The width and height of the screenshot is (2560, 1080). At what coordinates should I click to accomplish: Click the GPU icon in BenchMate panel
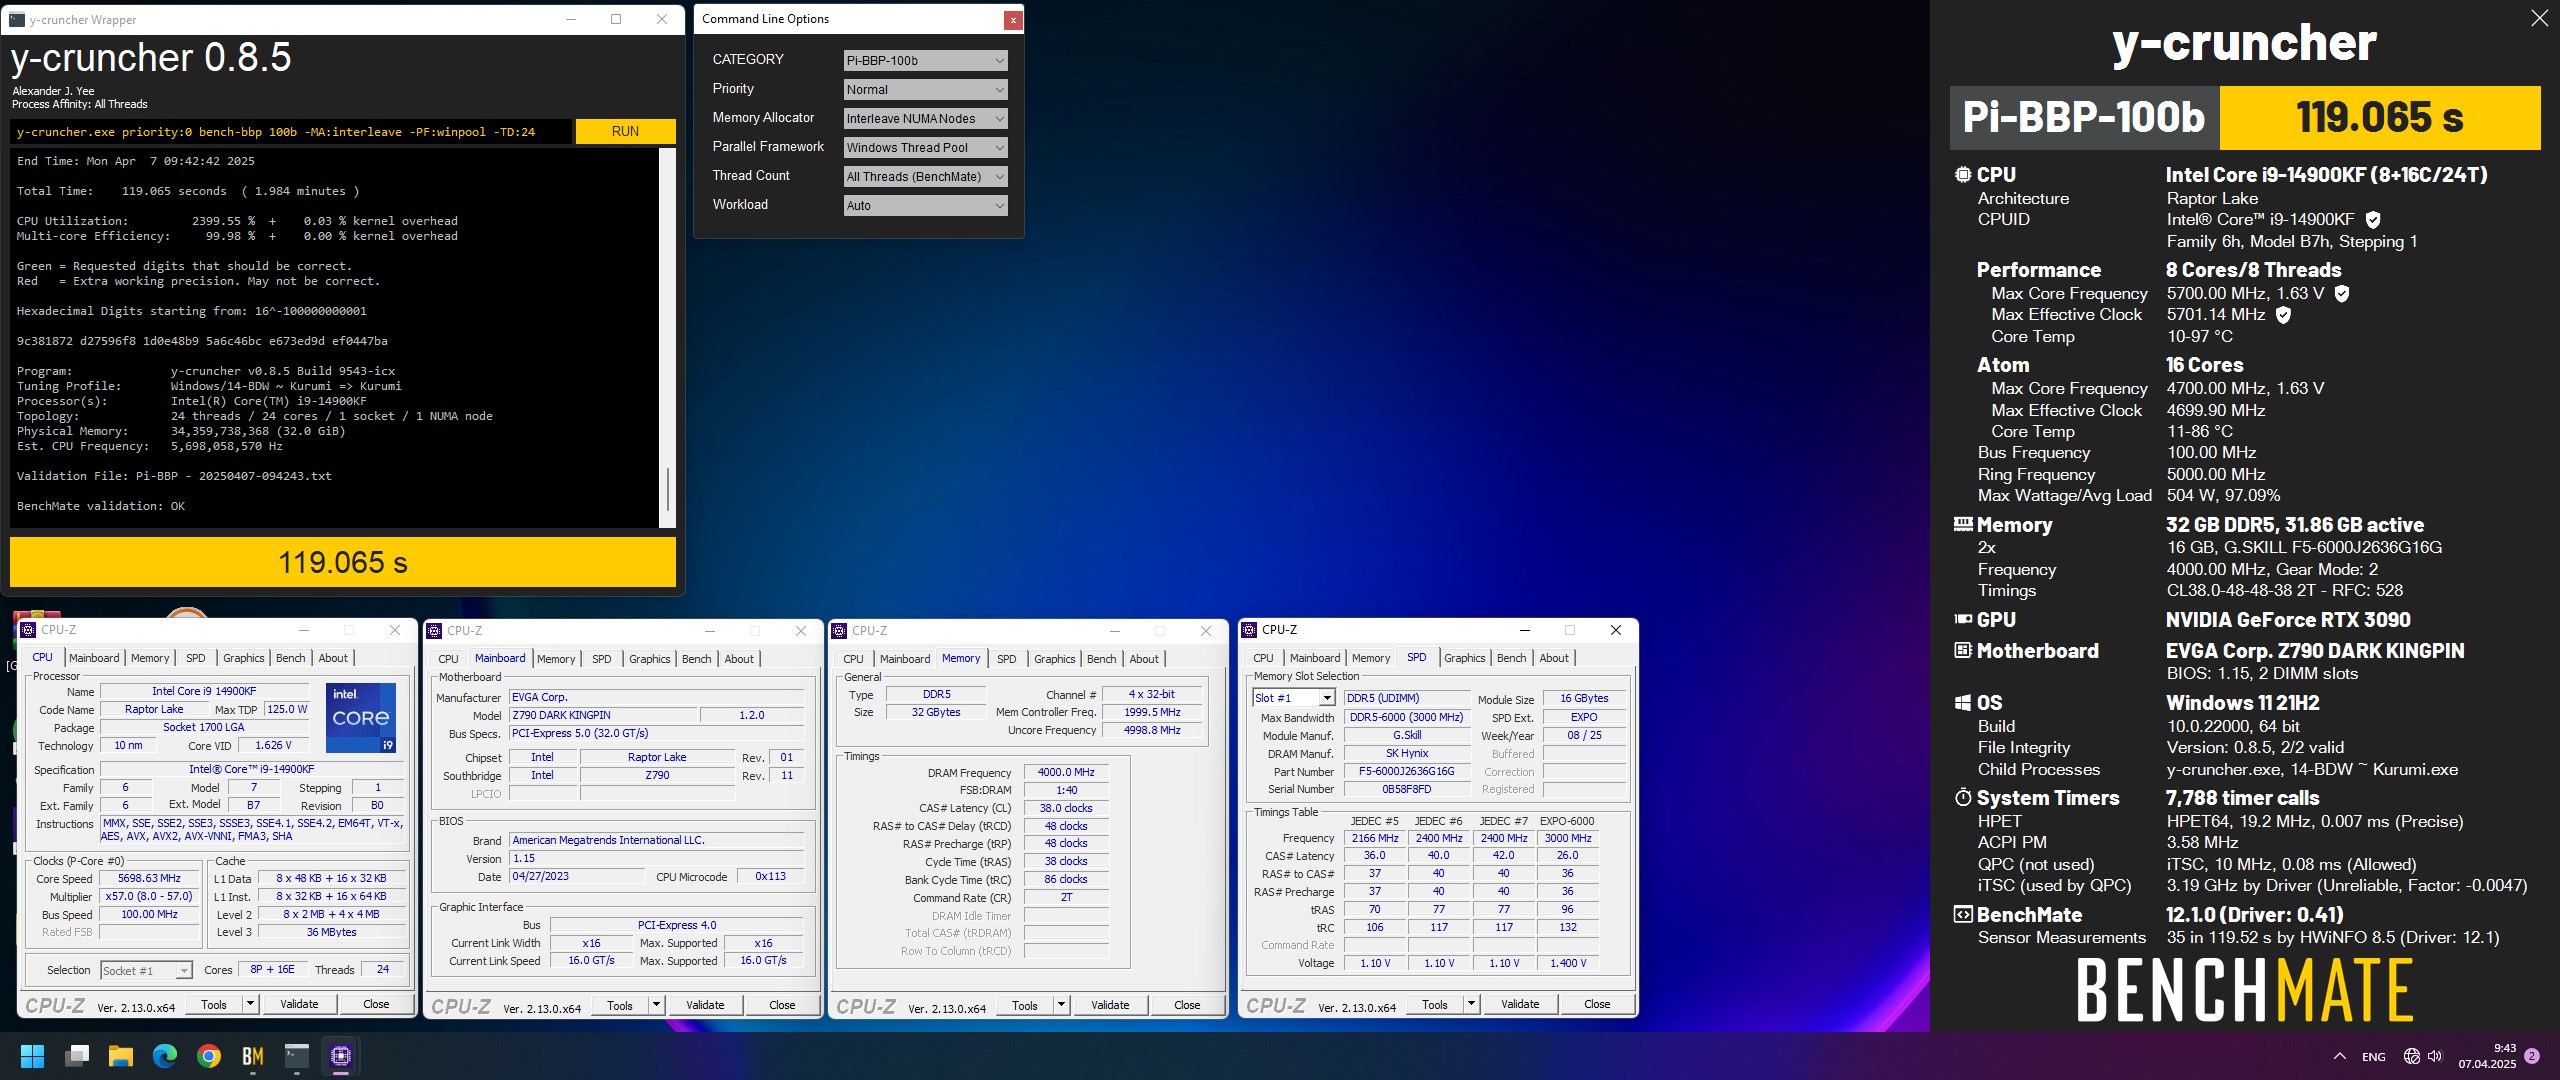[x=1963, y=619]
